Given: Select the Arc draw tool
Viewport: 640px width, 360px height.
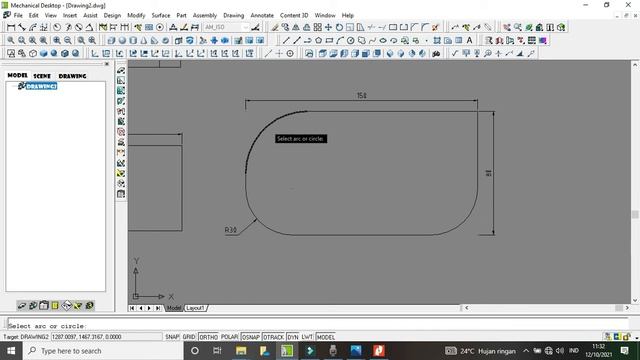Looking at the screenshot, I should point(340,40).
